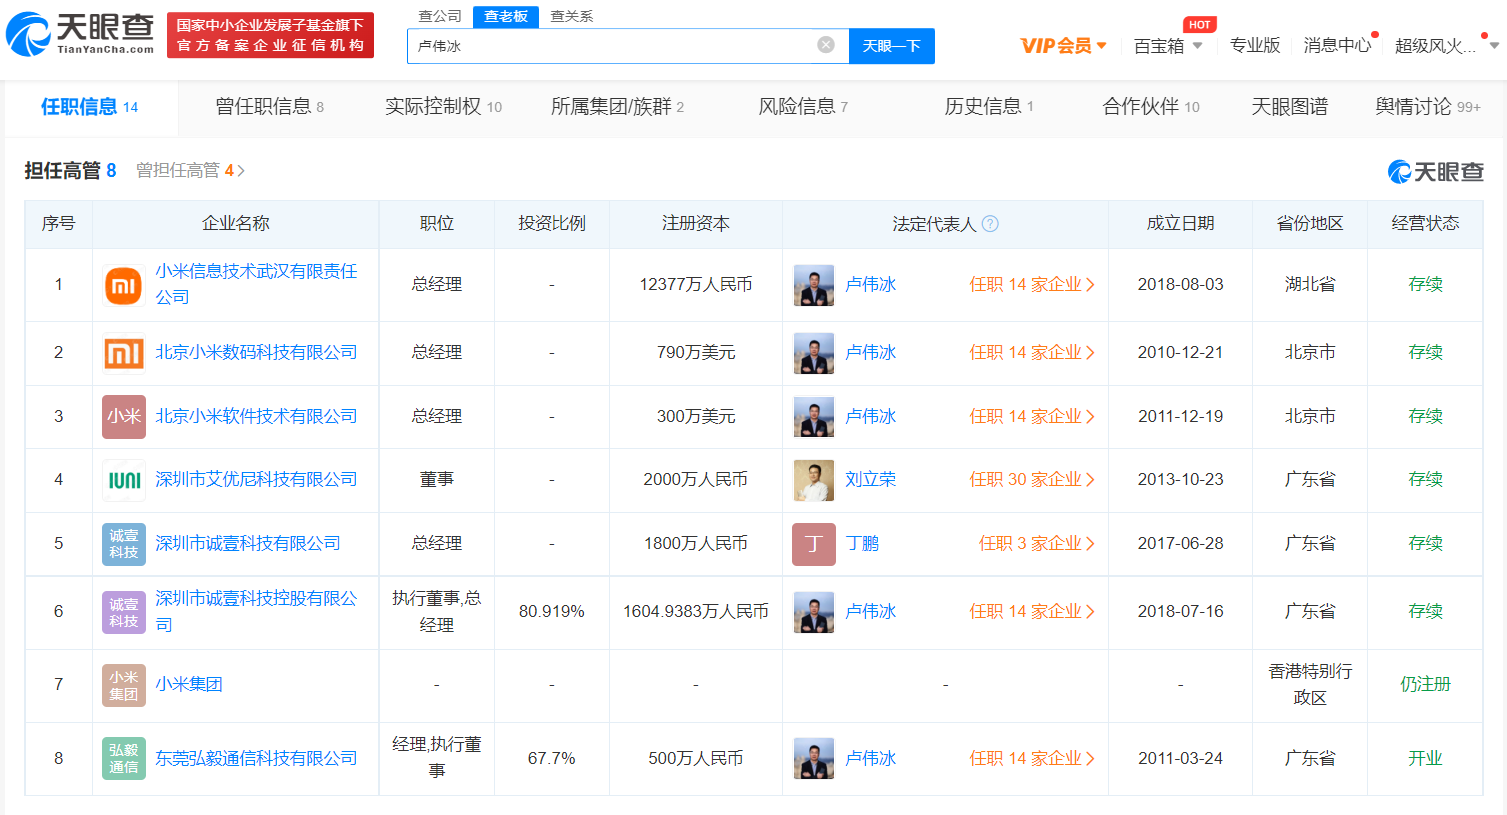Open 消息中心
The height and width of the screenshot is (815, 1507).
pos(1337,46)
